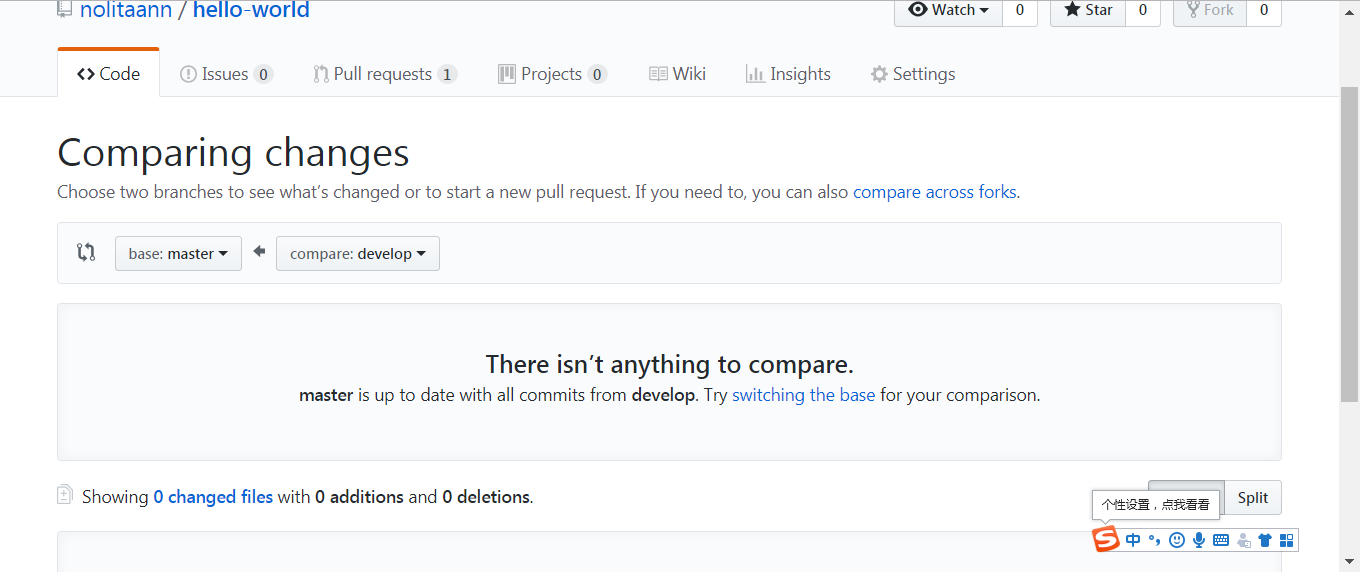Viewport: 1360px width, 572px height.
Task: Click the switching the base link
Action: tap(803, 395)
